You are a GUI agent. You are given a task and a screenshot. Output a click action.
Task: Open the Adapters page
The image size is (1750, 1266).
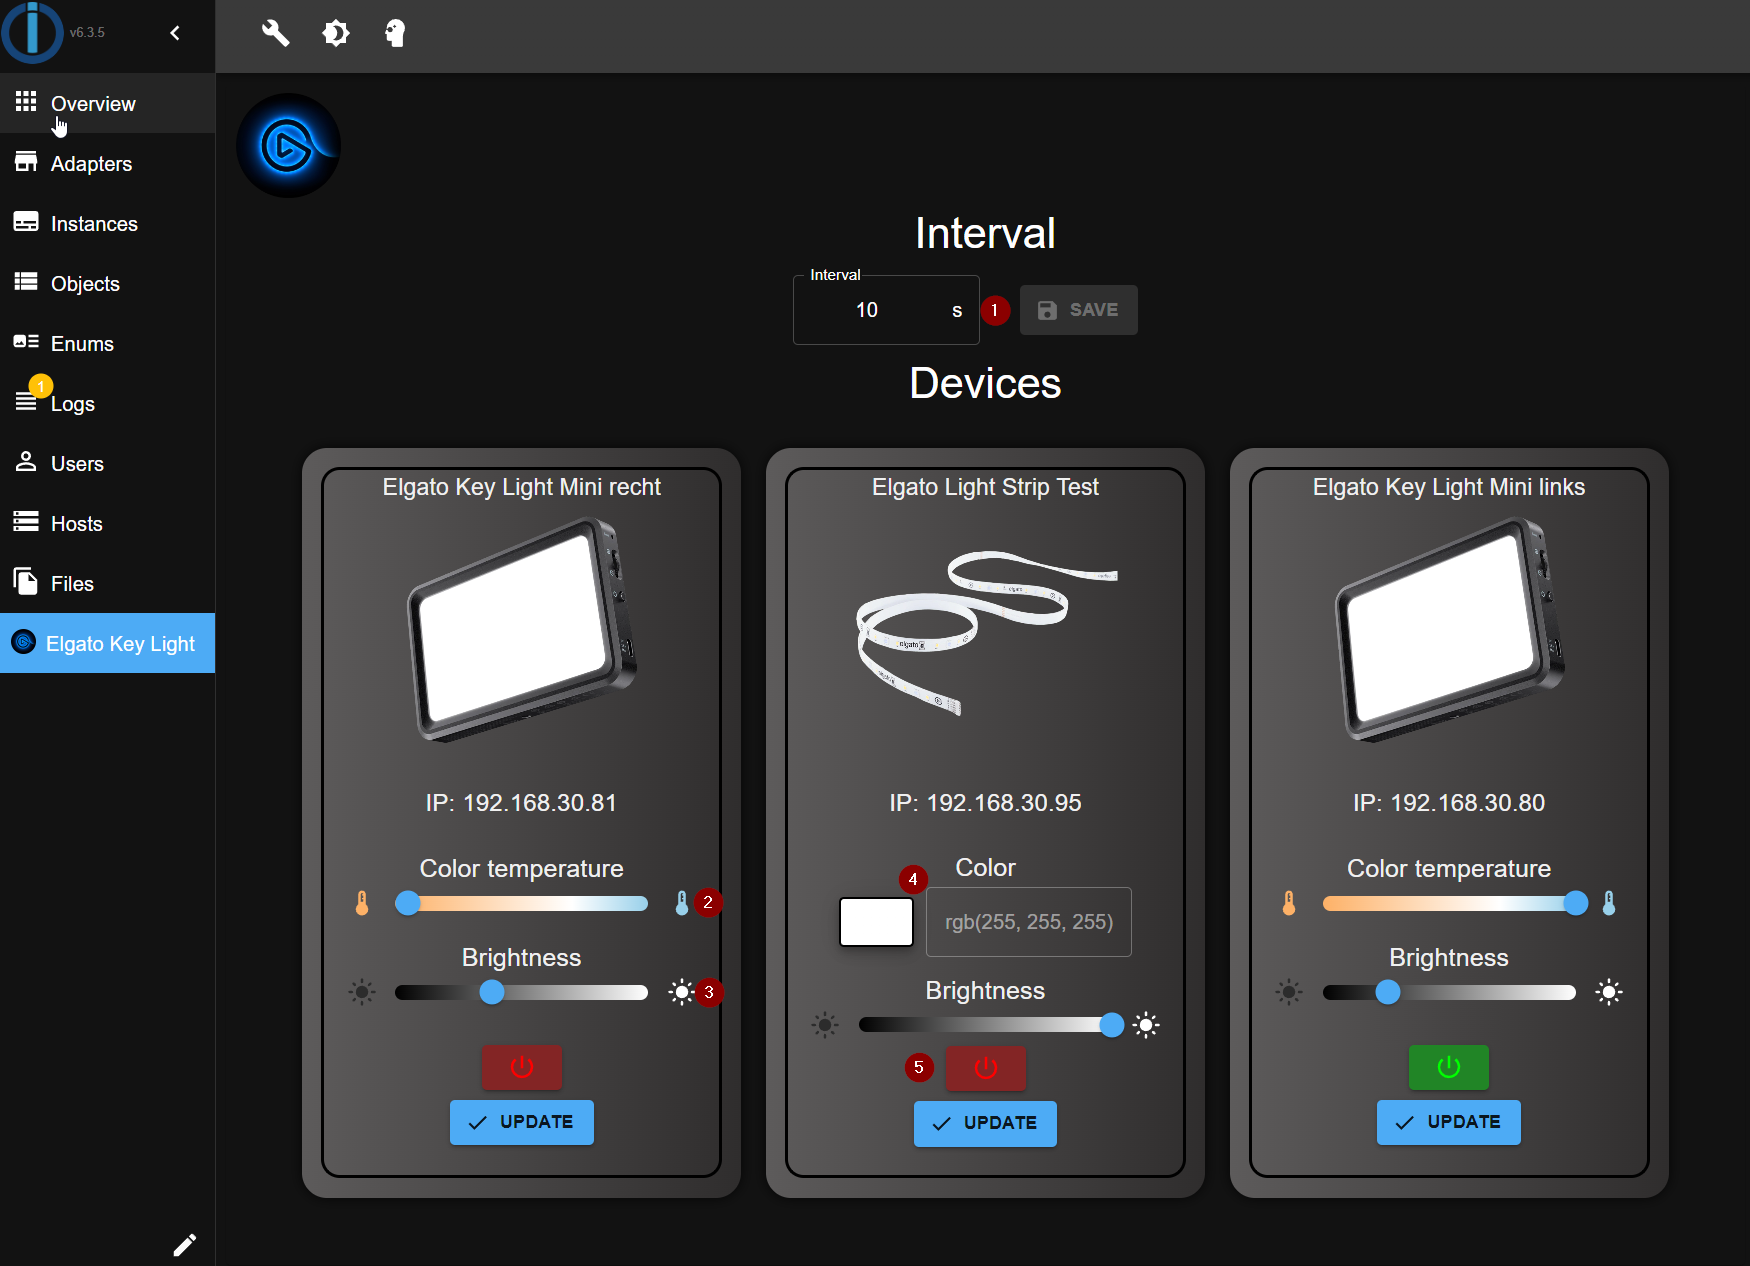pyautogui.click(x=107, y=163)
